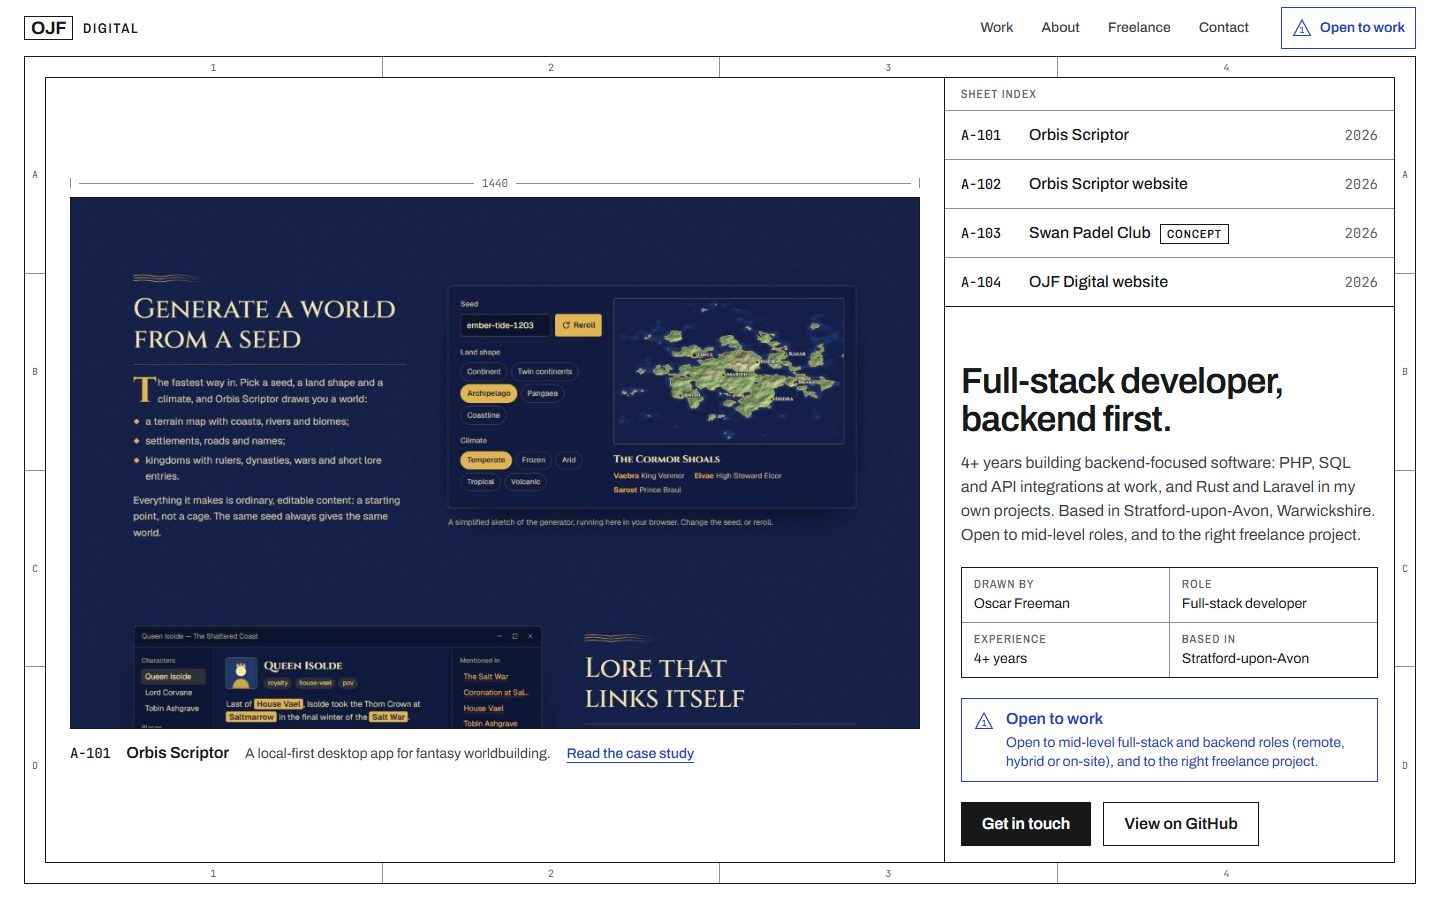
Task: Select the Continent land shape chip
Action: (484, 371)
